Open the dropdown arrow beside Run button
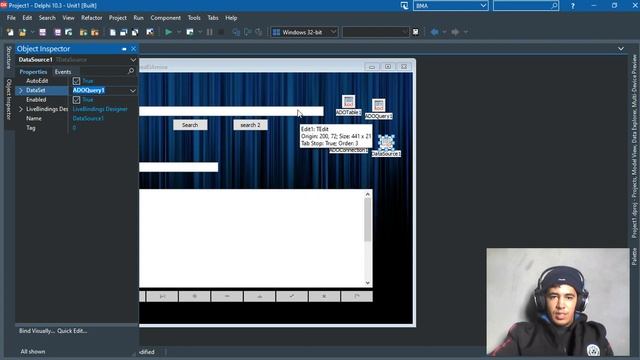 click(178, 32)
